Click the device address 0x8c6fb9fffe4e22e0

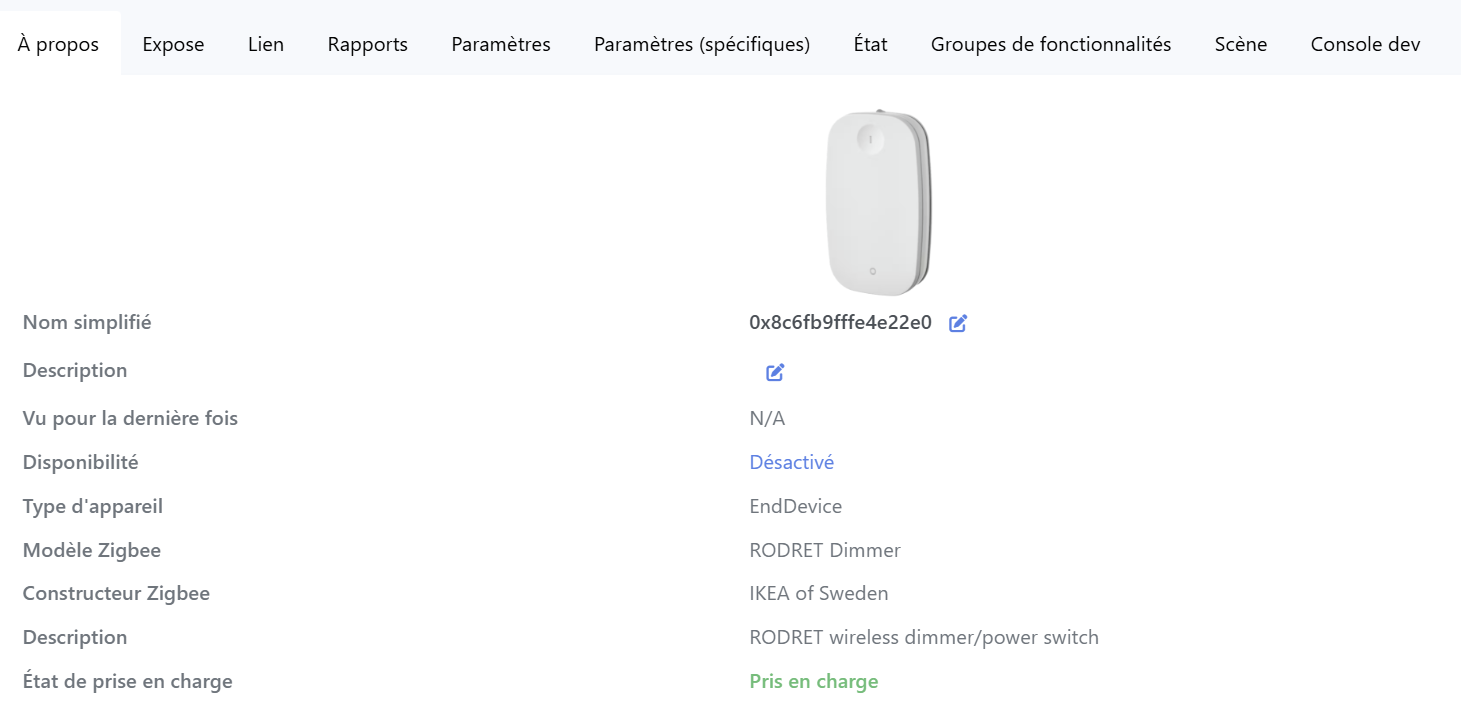[840, 322]
